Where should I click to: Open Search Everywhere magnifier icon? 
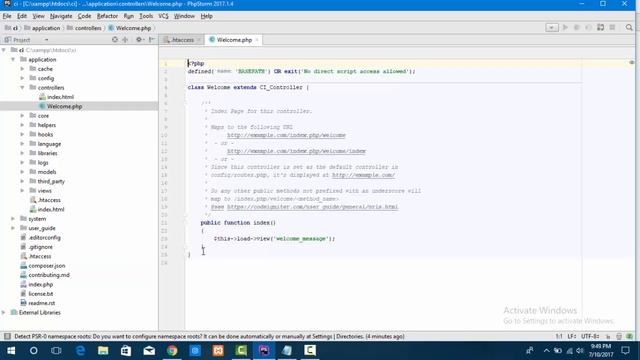click(x=629, y=27)
